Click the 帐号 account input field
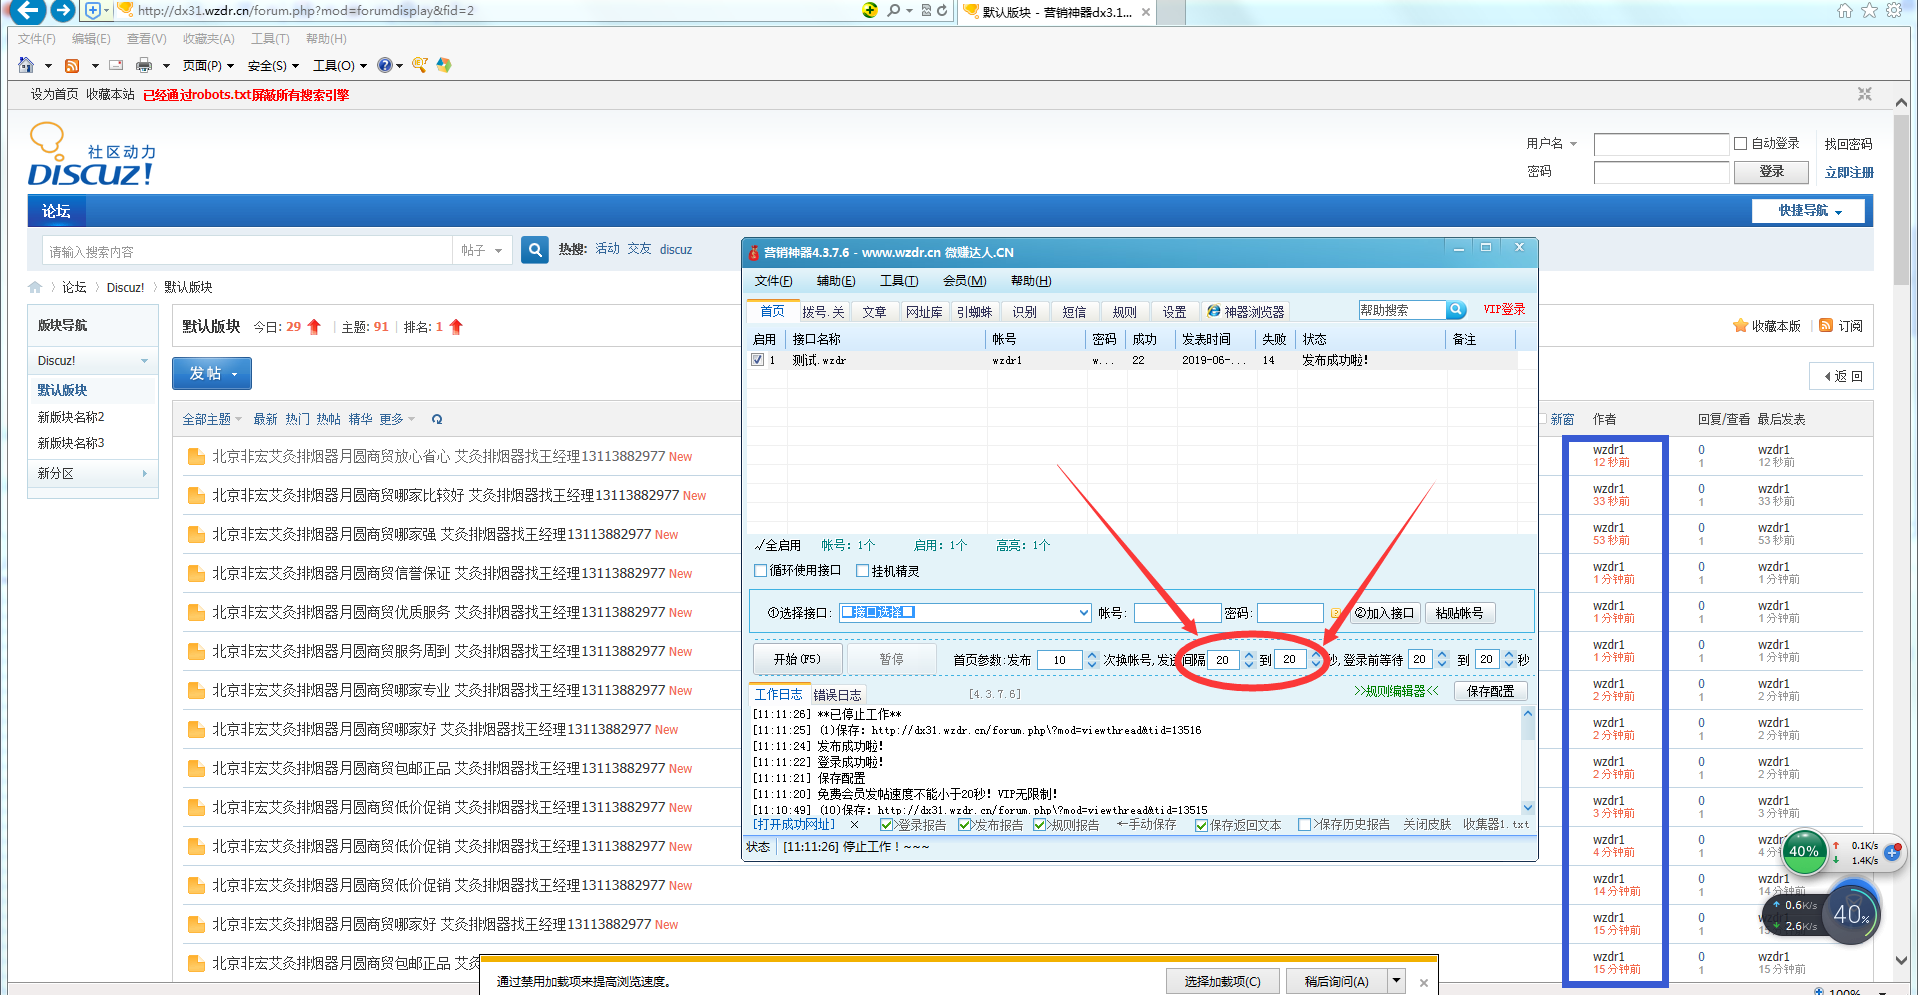The height and width of the screenshot is (995, 1918). [x=1177, y=612]
